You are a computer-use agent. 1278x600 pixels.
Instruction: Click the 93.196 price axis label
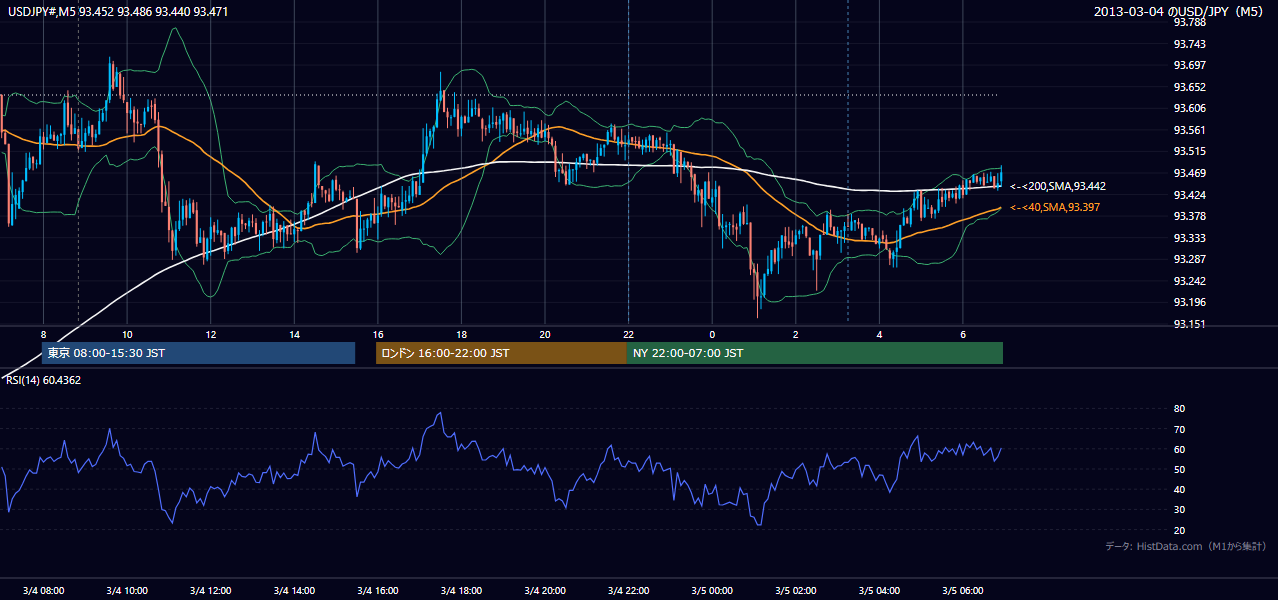click(x=1189, y=302)
